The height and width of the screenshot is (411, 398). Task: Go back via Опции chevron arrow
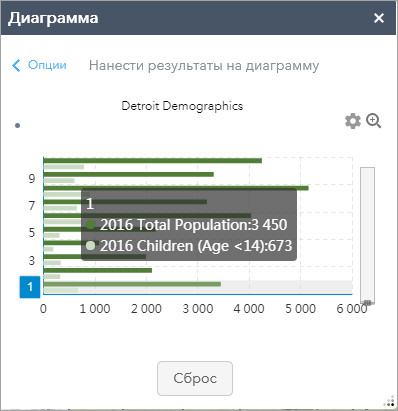coord(16,65)
